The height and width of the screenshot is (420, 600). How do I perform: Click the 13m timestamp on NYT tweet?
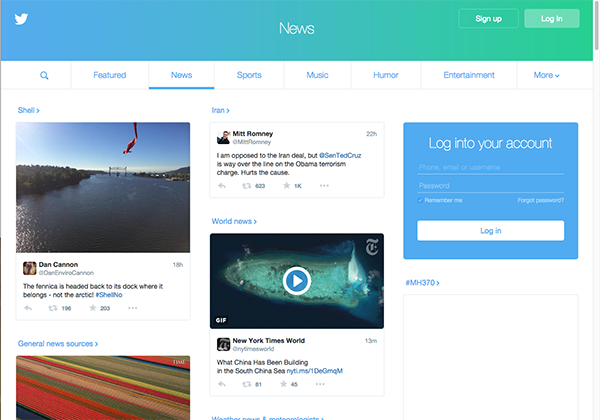(x=371, y=341)
